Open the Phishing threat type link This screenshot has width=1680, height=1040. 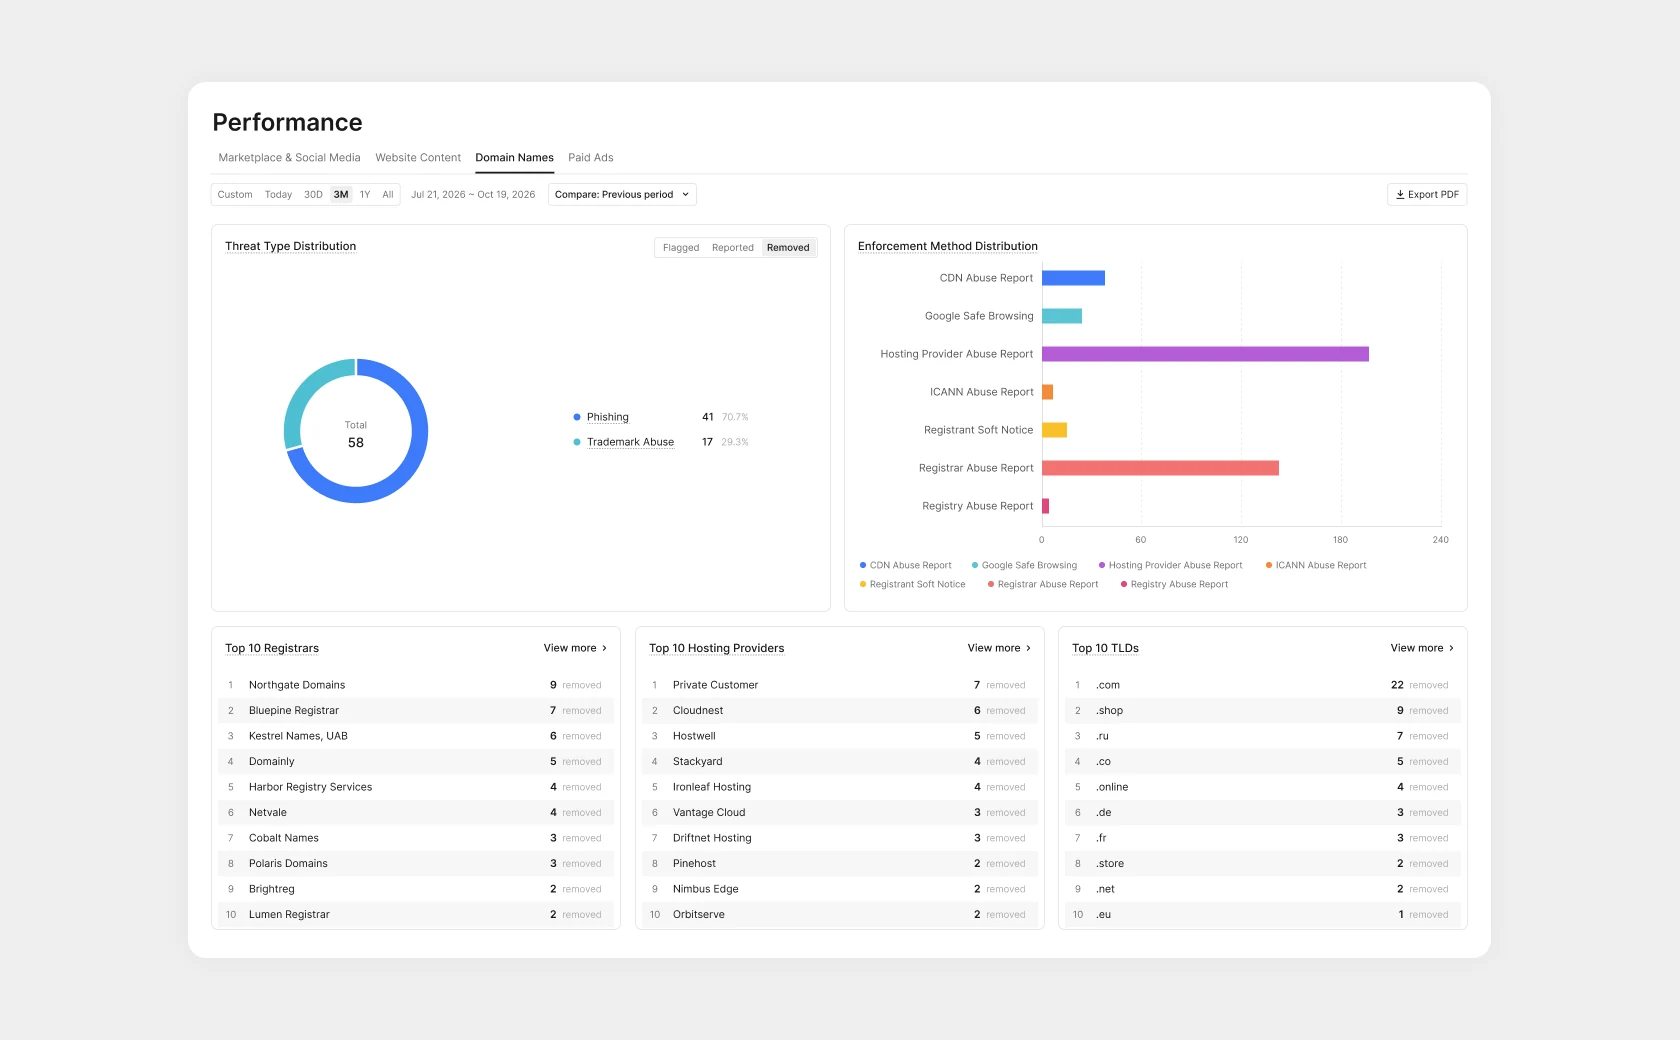pyautogui.click(x=608, y=417)
